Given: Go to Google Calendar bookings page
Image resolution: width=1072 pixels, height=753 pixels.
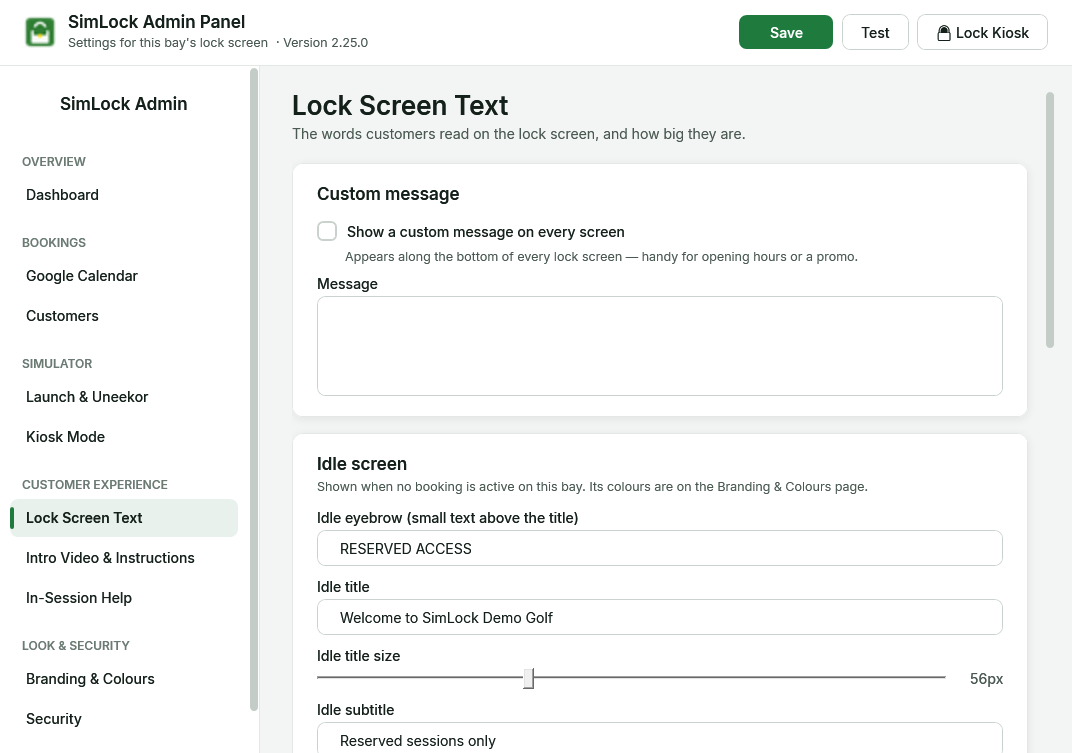Looking at the screenshot, I should 124,276.
